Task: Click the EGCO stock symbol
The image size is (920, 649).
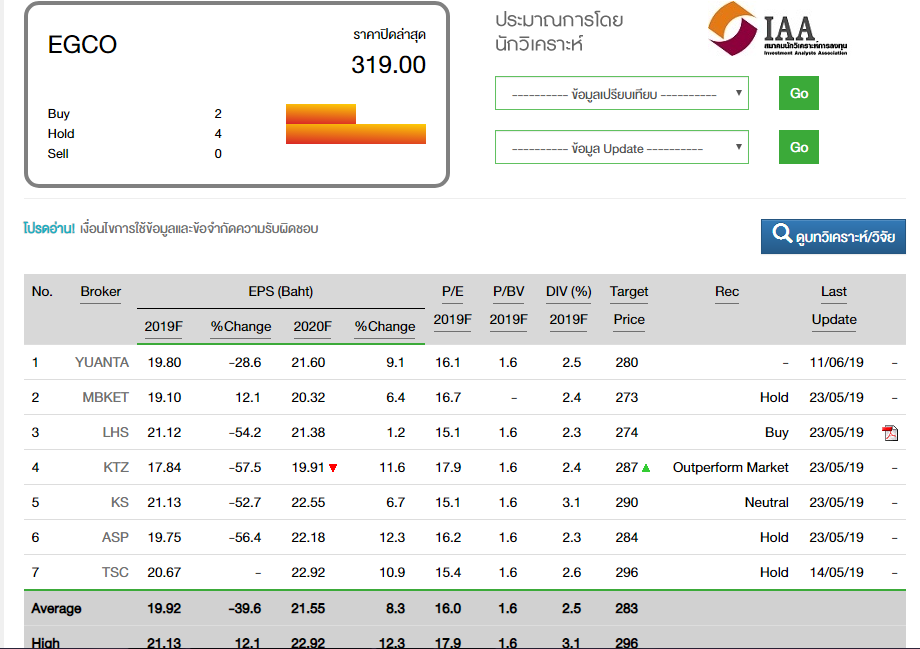Action: [x=82, y=45]
